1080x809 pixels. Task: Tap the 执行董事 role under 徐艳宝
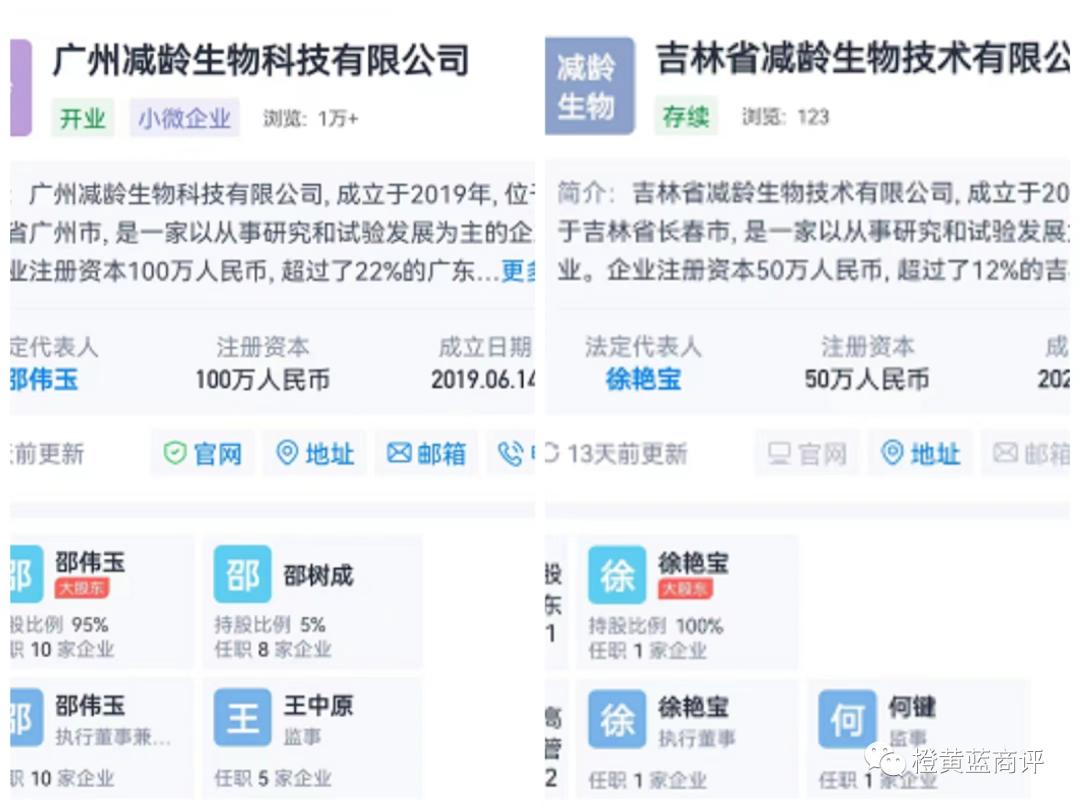tap(696, 739)
